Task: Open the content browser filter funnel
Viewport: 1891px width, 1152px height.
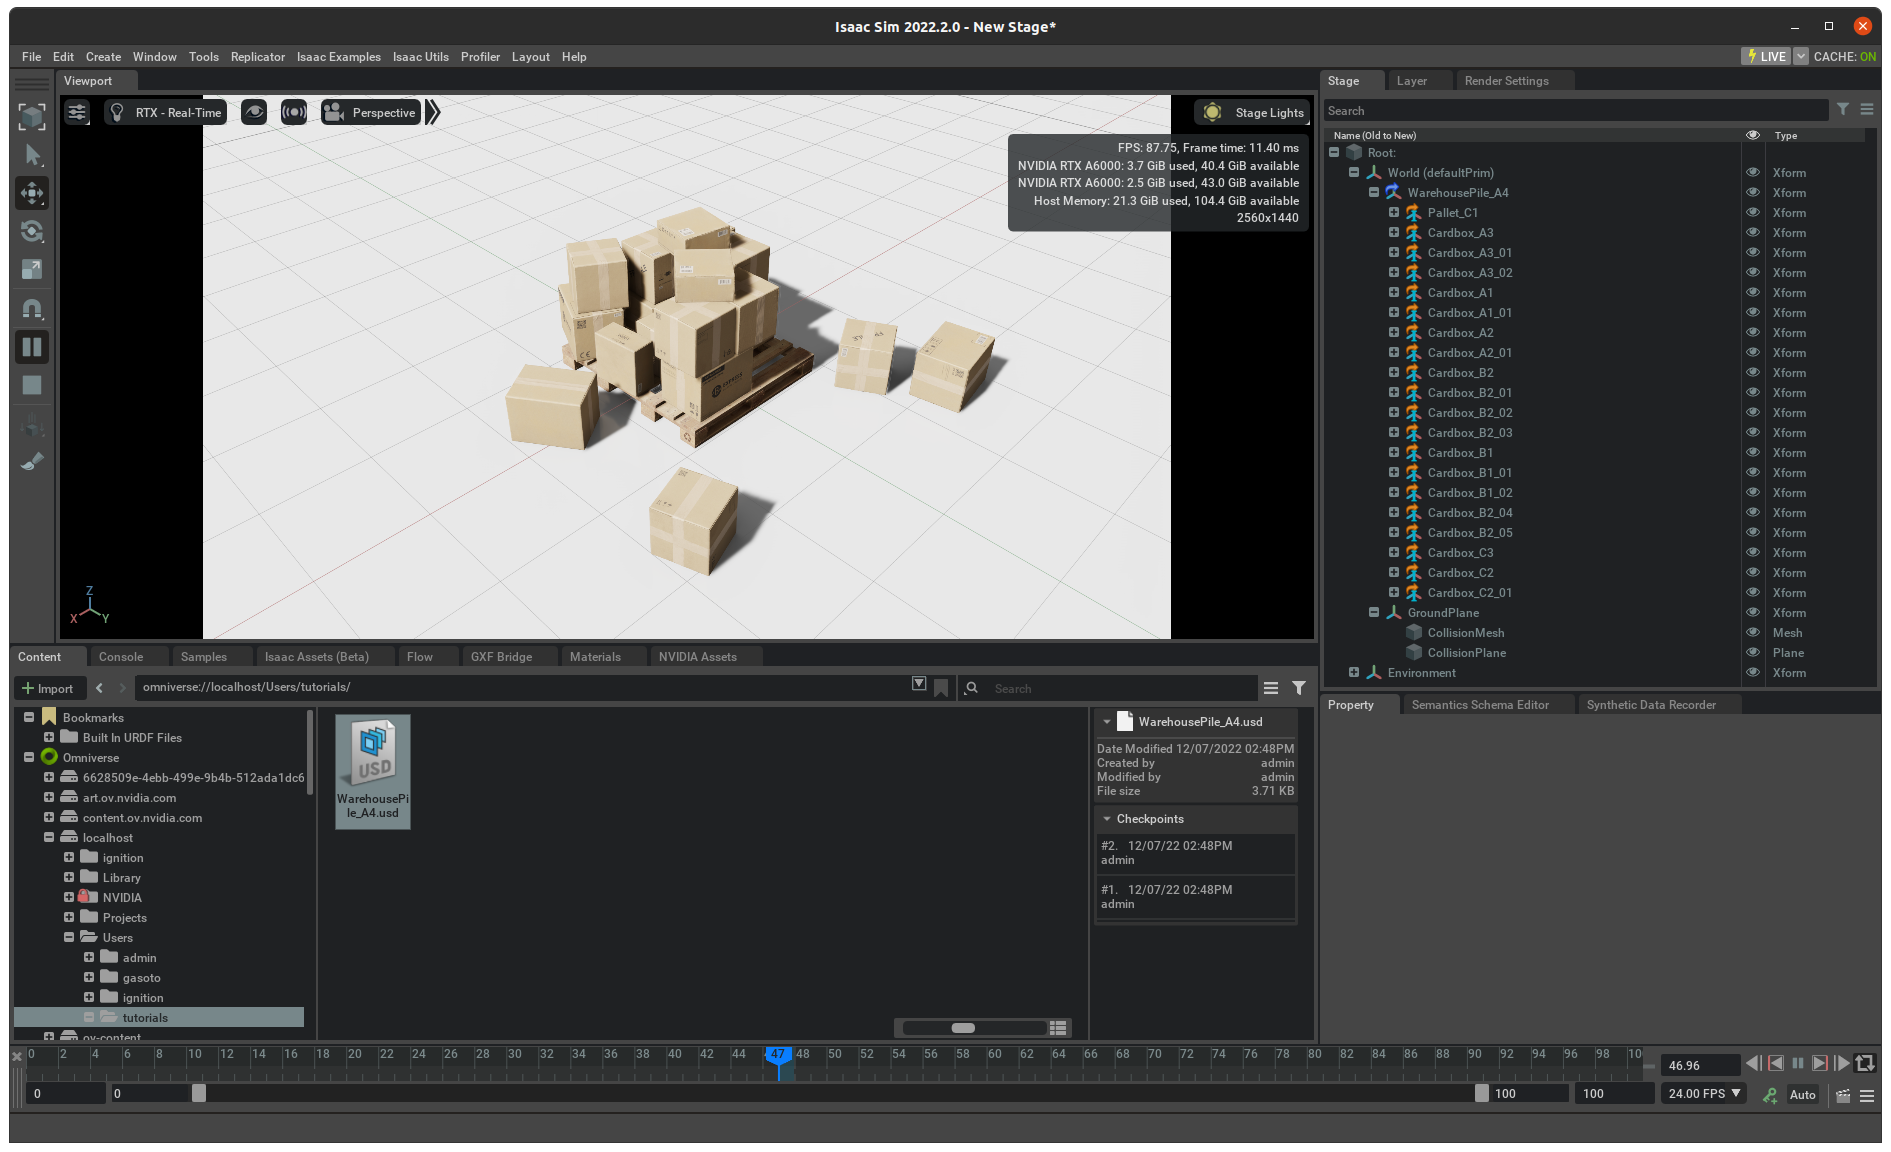Action: pyautogui.click(x=1299, y=688)
